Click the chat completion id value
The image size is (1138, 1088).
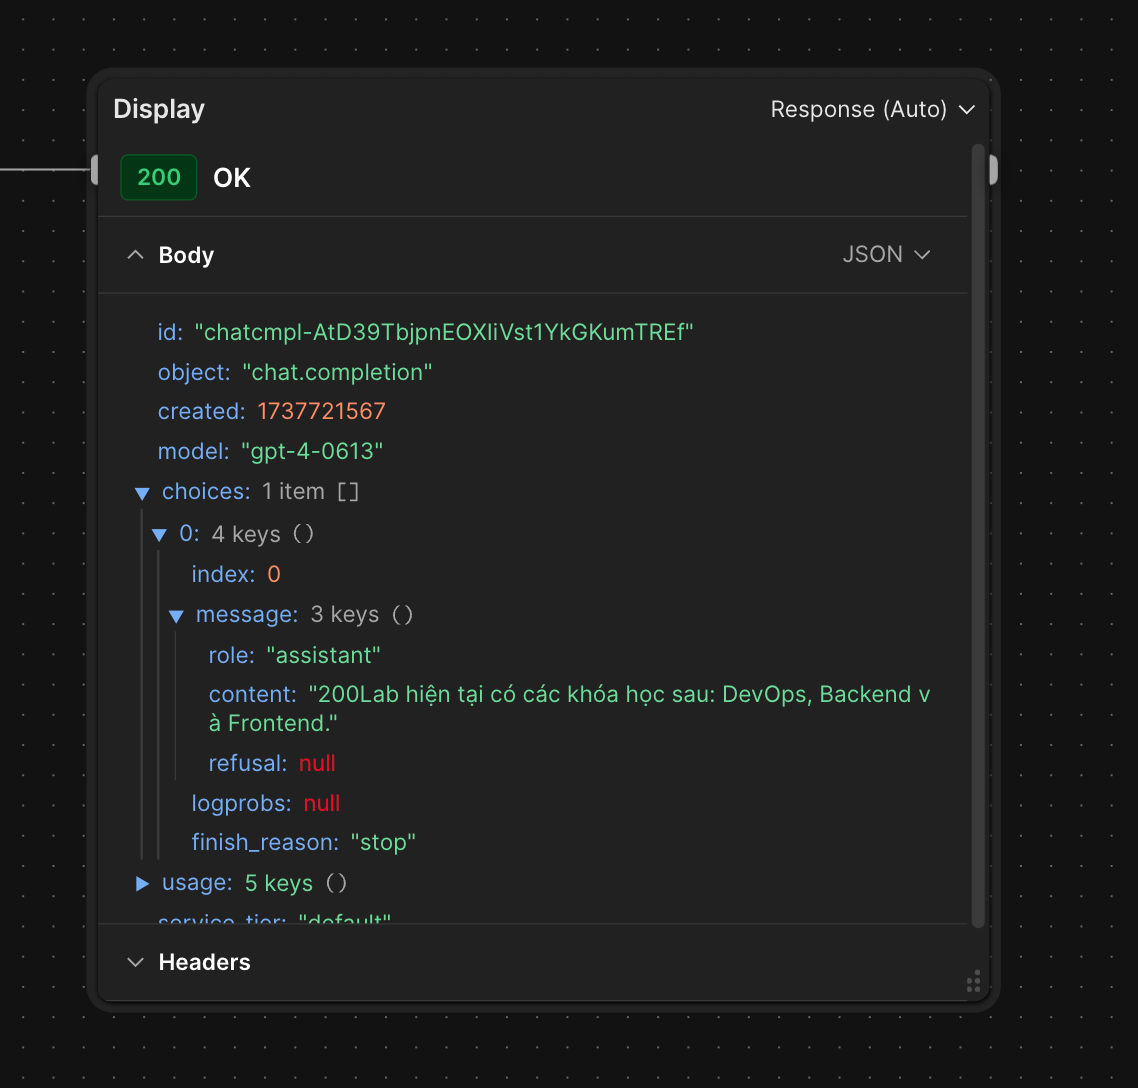click(444, 332)
